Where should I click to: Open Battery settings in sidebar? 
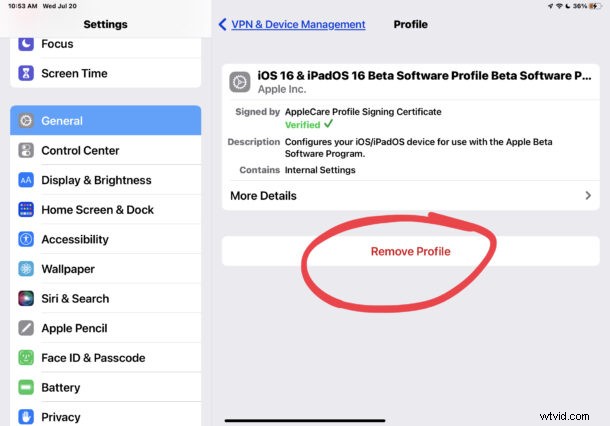(x=106, y=387)
